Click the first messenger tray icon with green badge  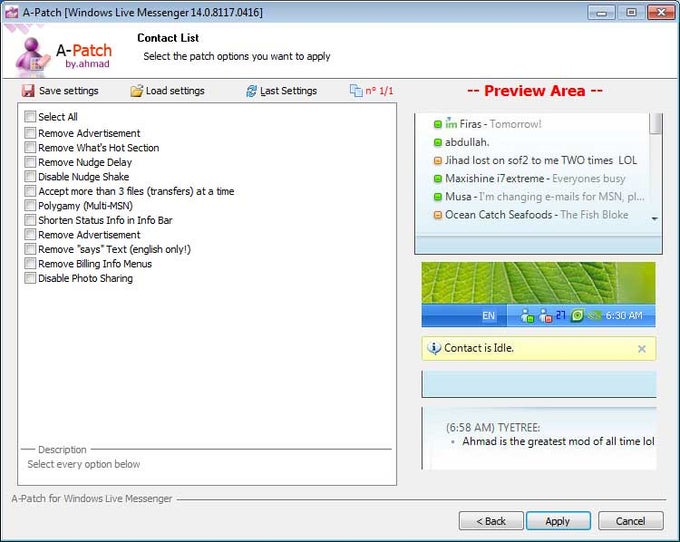click(527, 316)
